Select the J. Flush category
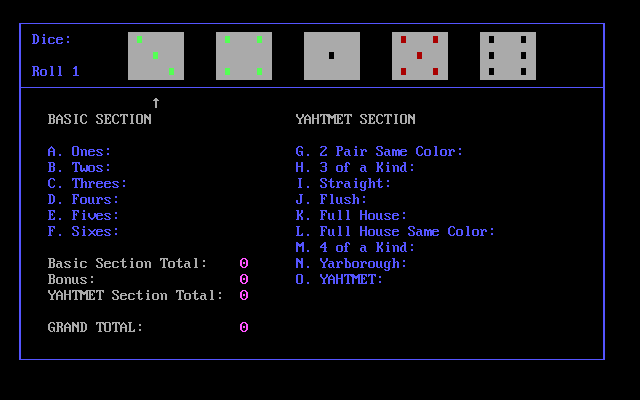 [331, 200]
